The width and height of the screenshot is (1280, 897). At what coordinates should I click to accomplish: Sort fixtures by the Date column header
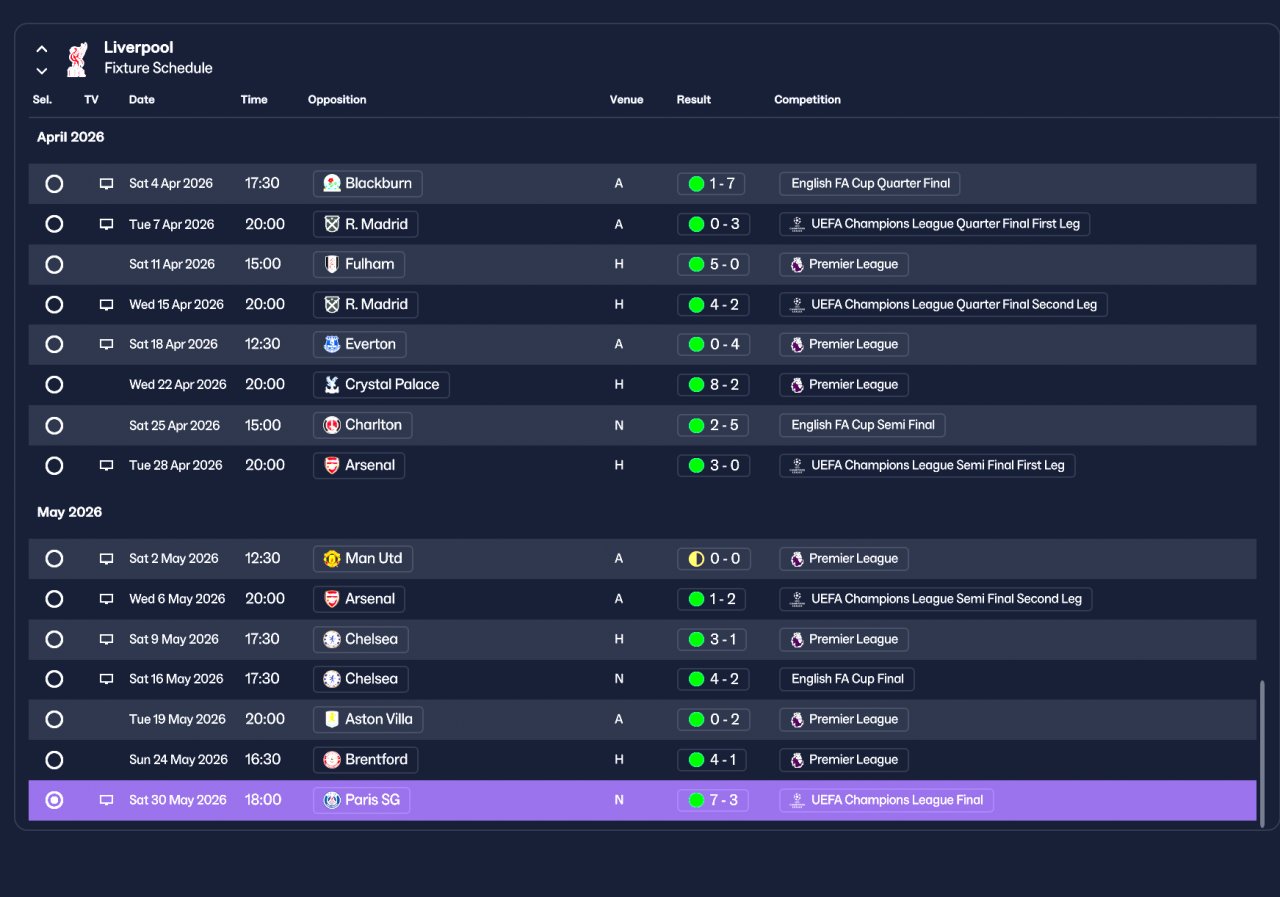(x=142, y=100)
